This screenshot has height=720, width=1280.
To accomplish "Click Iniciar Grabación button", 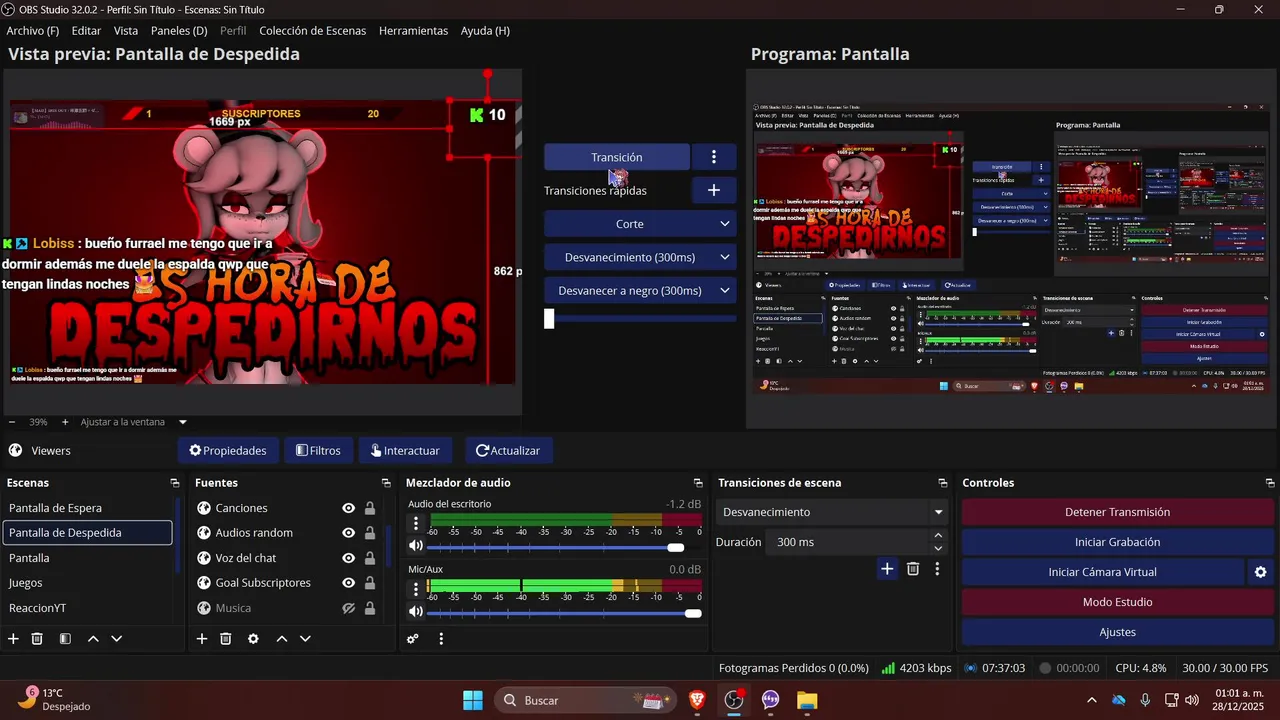I will coord(1117,542).
